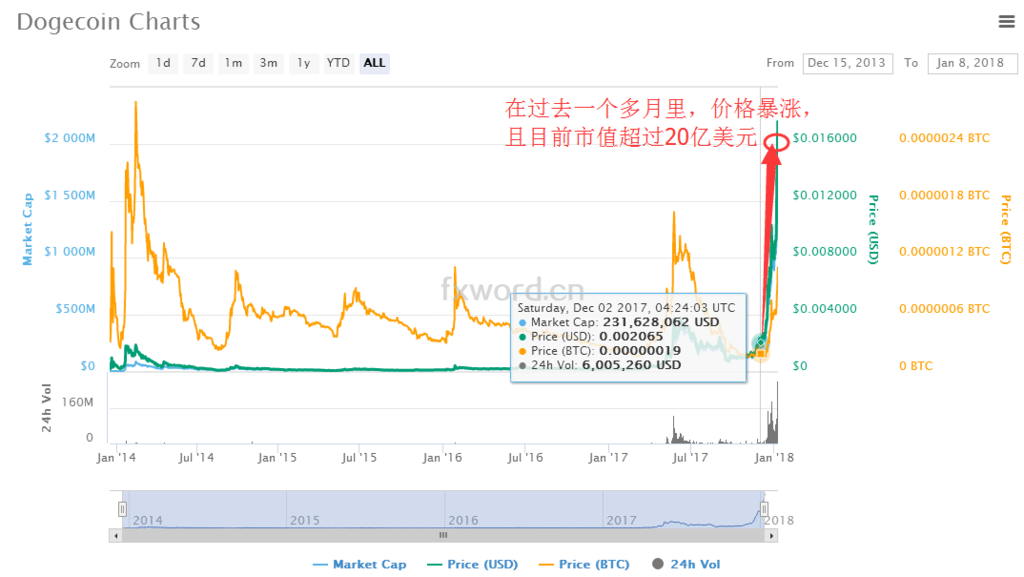This screenshot has height=577, width=1024.
Task: Click the 0.0000024 BTC axis label
Action: [x=944, y=138]
